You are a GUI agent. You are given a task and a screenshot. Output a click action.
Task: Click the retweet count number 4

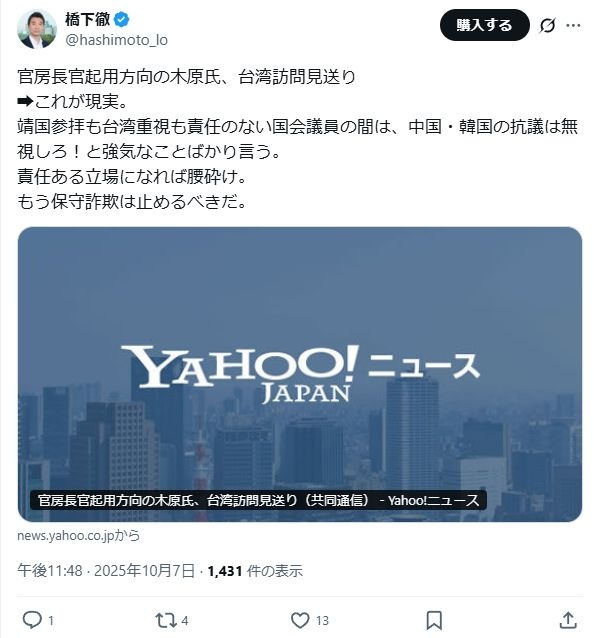pos(184,621)
